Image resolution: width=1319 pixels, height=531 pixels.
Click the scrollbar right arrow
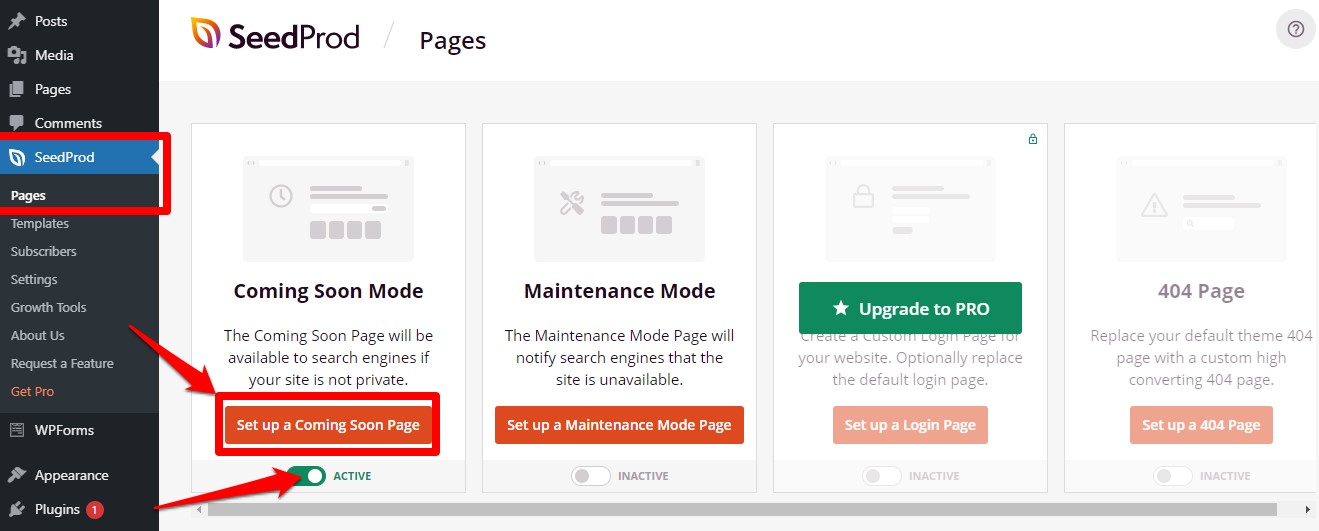tap(1310, 510)
